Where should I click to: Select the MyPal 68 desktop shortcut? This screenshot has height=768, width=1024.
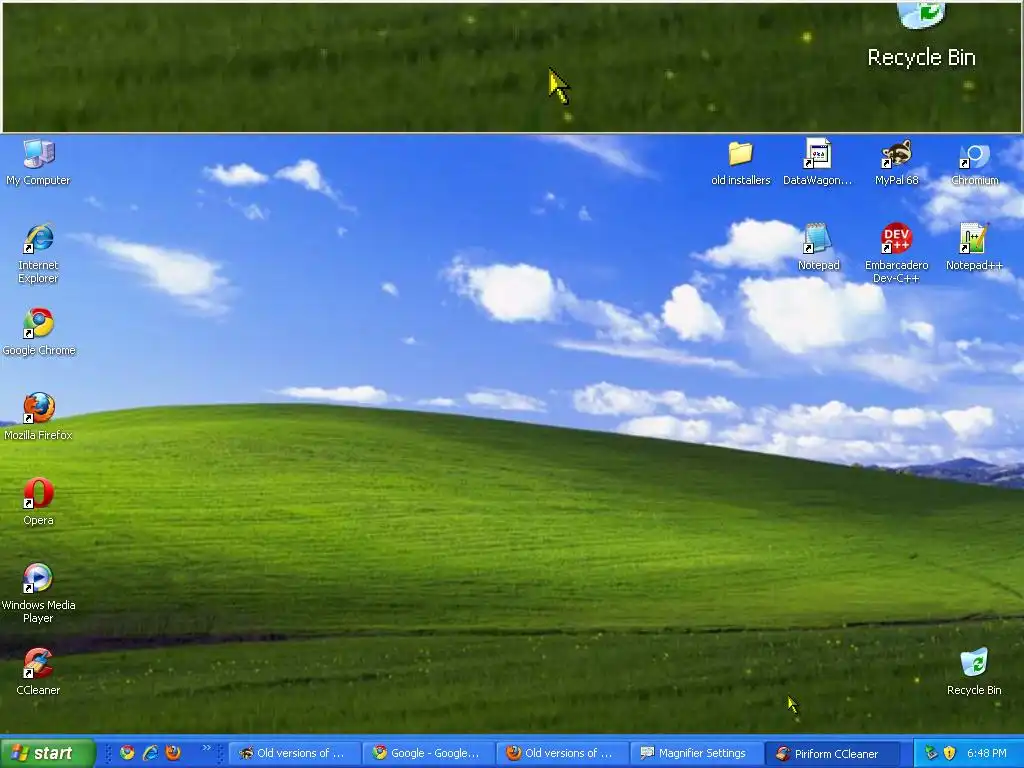897,163
